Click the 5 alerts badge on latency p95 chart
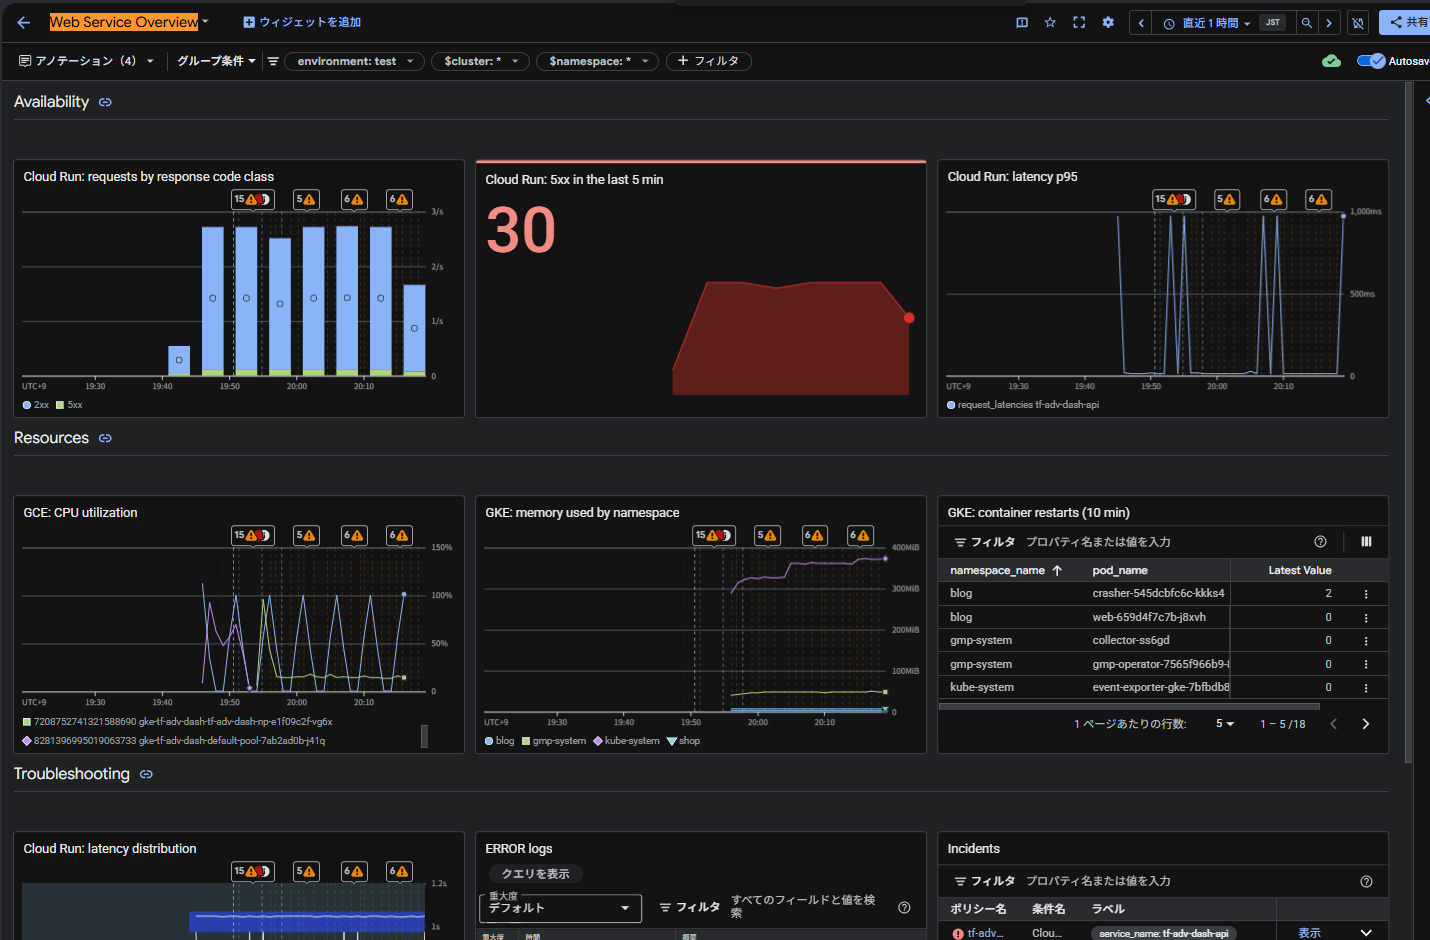This screenshot has width=1430, height=940. [x=1227, y=199]
